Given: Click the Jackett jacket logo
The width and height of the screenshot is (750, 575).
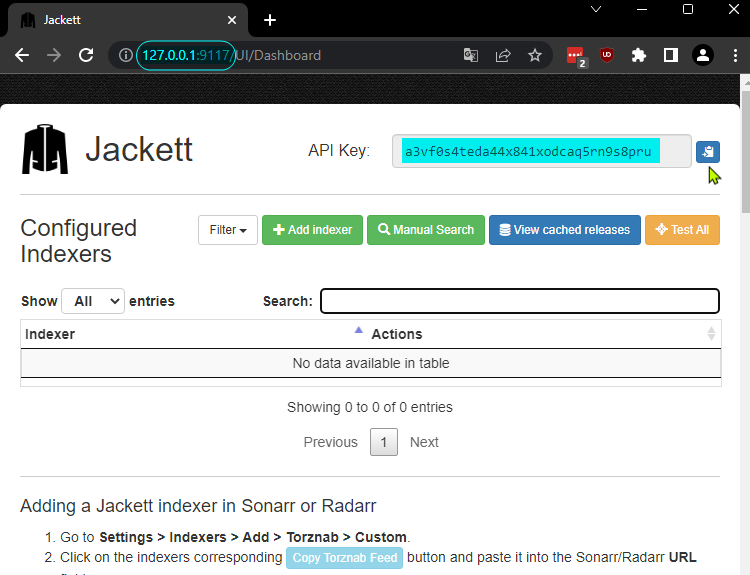Looking at the screenshot, I should click(x=44, y=149).
